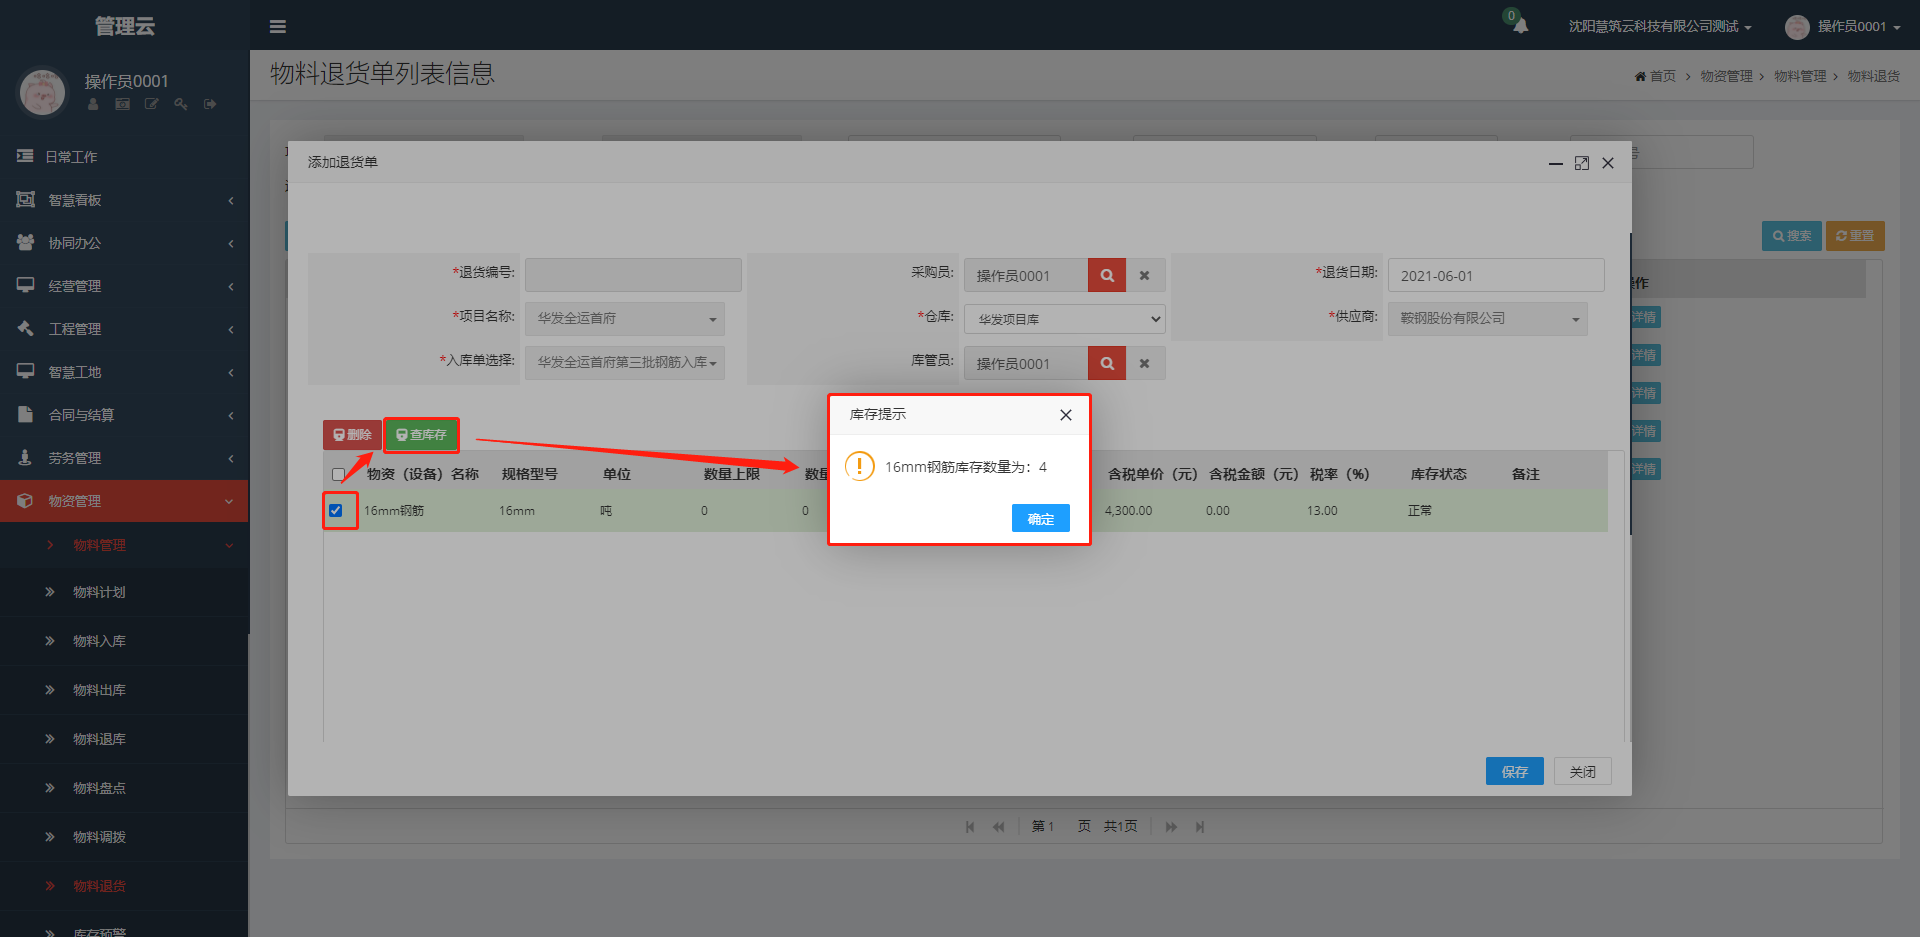Click the blue 搜索 button behind dialog
This screenshot has height=937, width=1920.
click(x=1791, y=236)
